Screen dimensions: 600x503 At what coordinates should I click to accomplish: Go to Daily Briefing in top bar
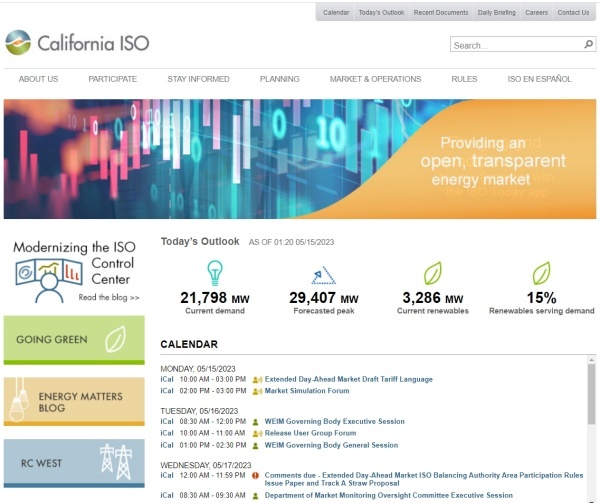click(x=497, y=12)
